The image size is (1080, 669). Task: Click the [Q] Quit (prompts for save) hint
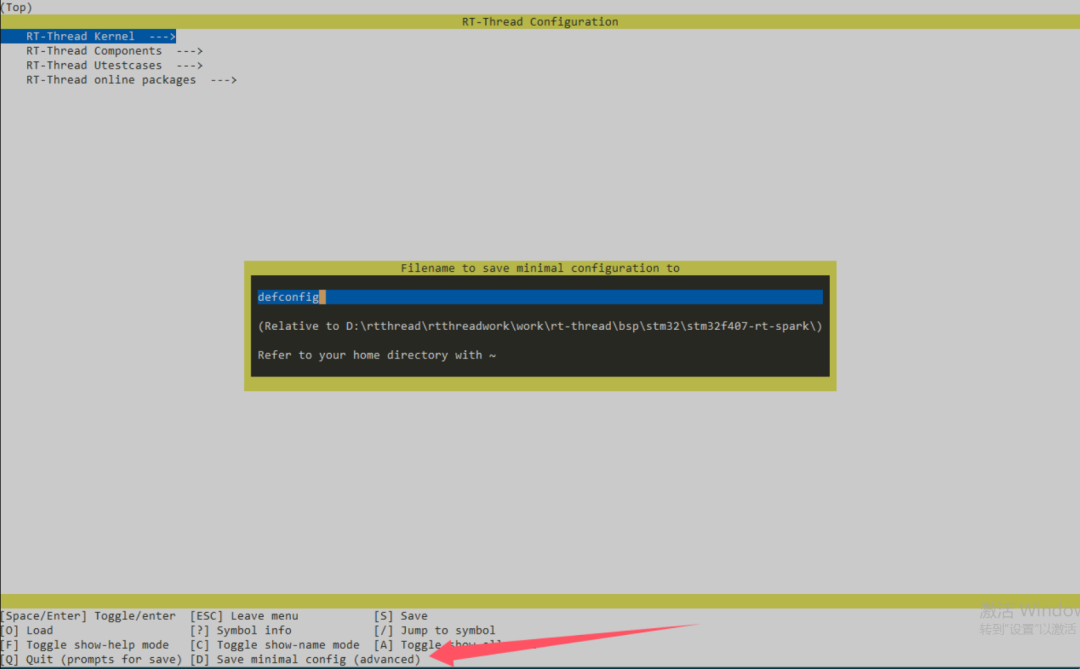coord(92,659)
